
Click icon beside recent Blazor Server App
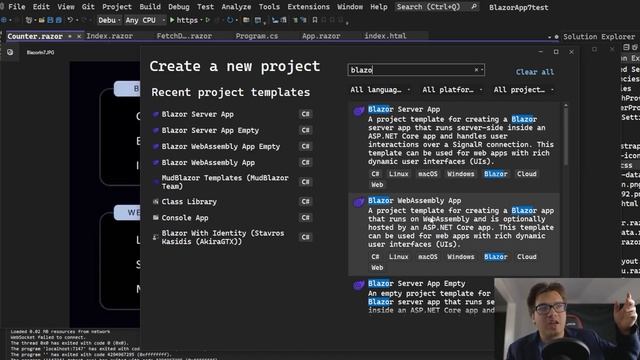point(156,115)
